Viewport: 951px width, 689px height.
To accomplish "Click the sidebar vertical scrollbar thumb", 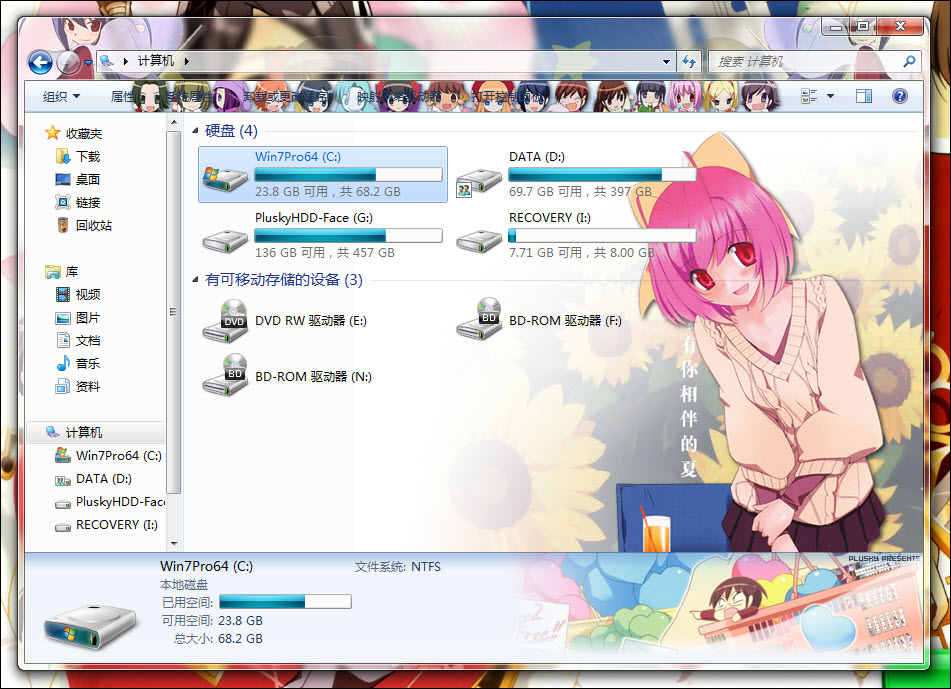I will [173, 312].
